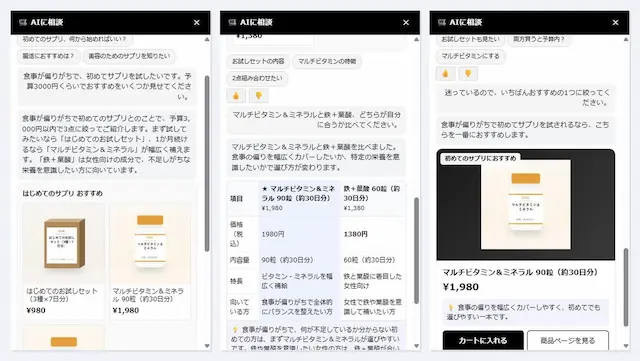The height and width of the screenshot is (361, 640).
Task: Click 鉄＋葉酸 60粒 column header
Action: 372,198
